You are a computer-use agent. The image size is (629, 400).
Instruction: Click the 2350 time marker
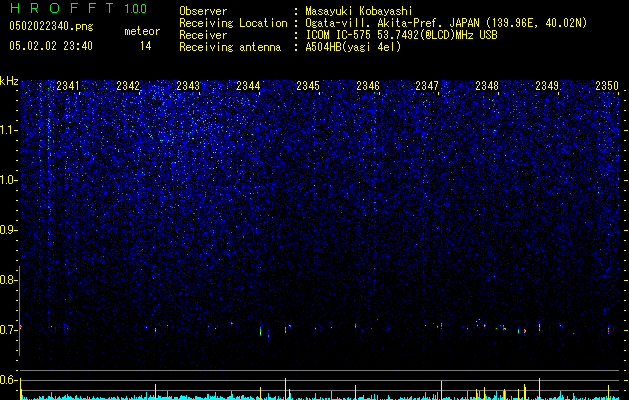[x=607, y=86]
